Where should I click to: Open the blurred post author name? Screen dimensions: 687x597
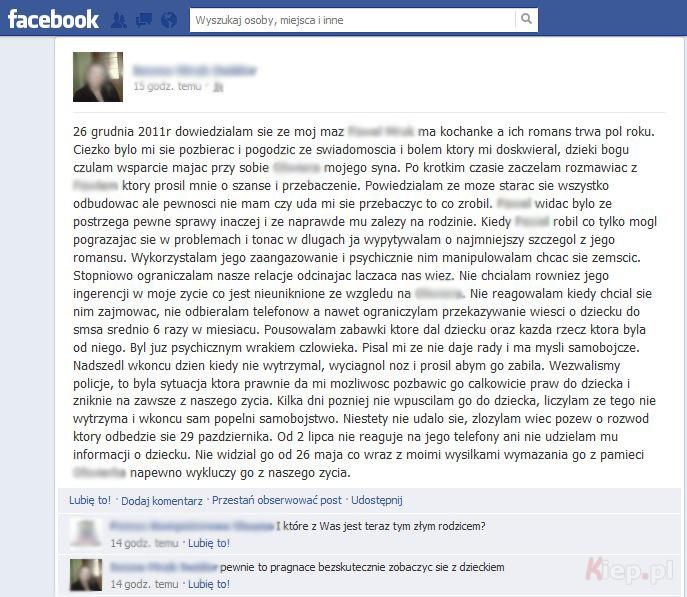click(x=195, y=70)
